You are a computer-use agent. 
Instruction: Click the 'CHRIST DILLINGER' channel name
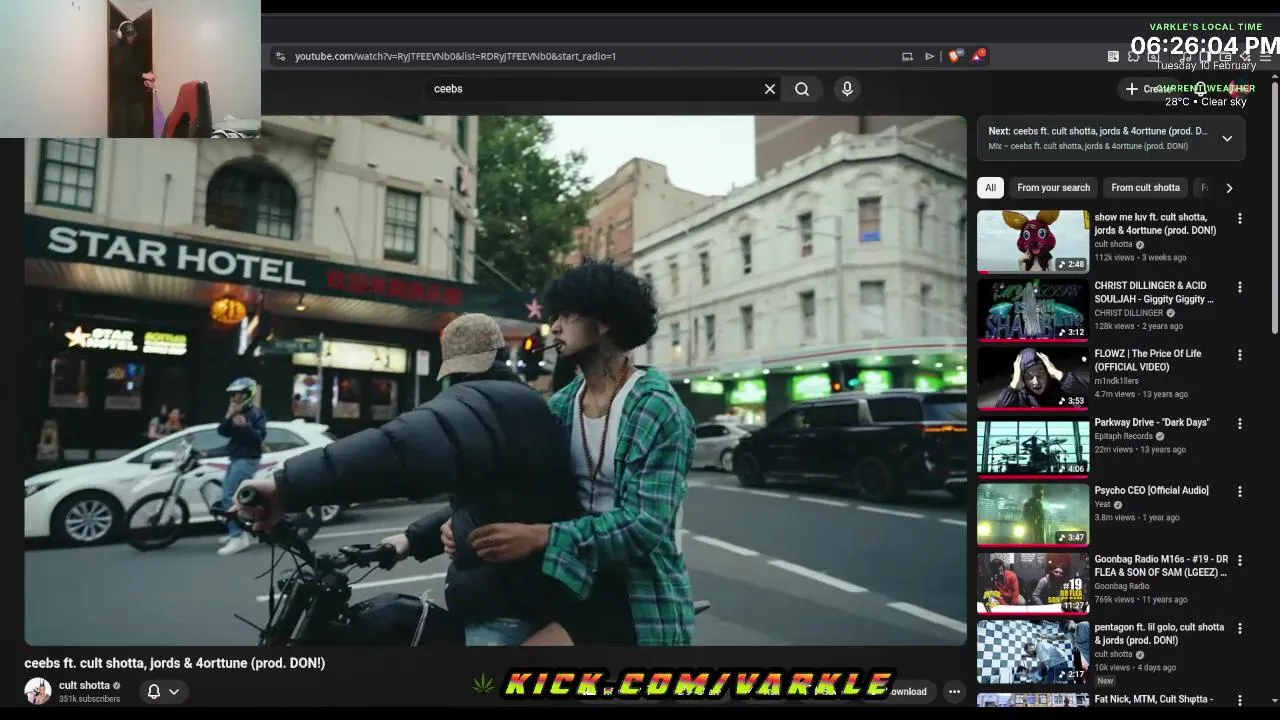point(1128,313)
